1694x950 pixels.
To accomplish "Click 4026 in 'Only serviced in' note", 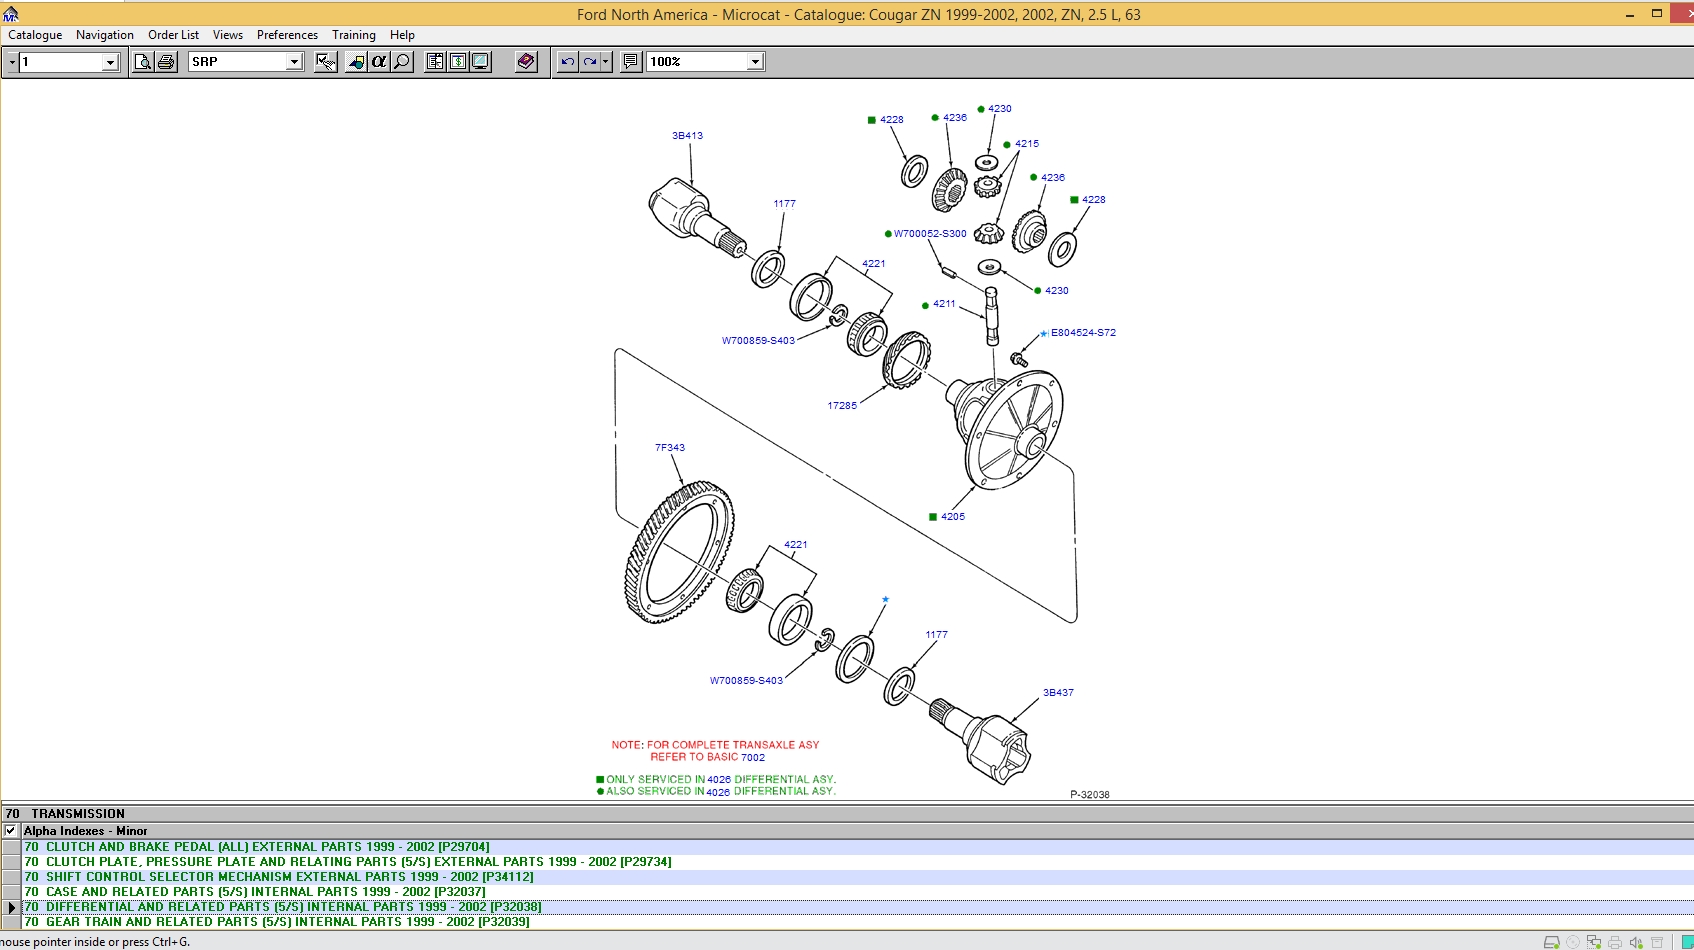I will tap(719, 780).
